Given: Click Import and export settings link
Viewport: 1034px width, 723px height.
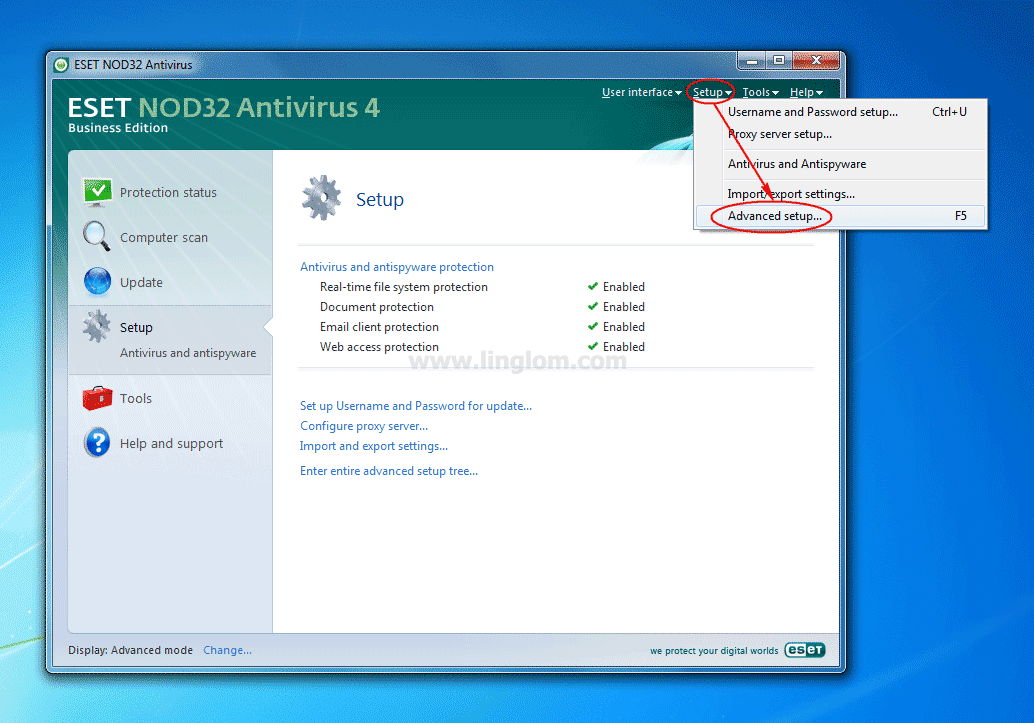Looking at the screenshot, I should (x=374, y=446).
